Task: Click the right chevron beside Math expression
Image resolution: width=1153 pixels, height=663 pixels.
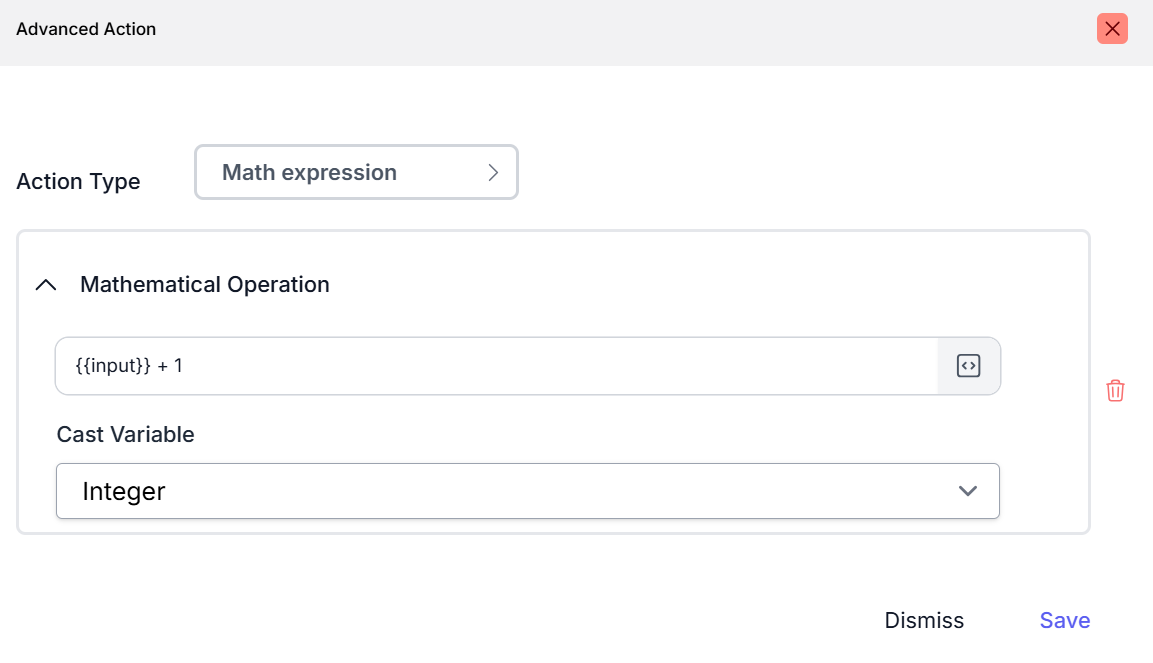Action: coord(493,172)
